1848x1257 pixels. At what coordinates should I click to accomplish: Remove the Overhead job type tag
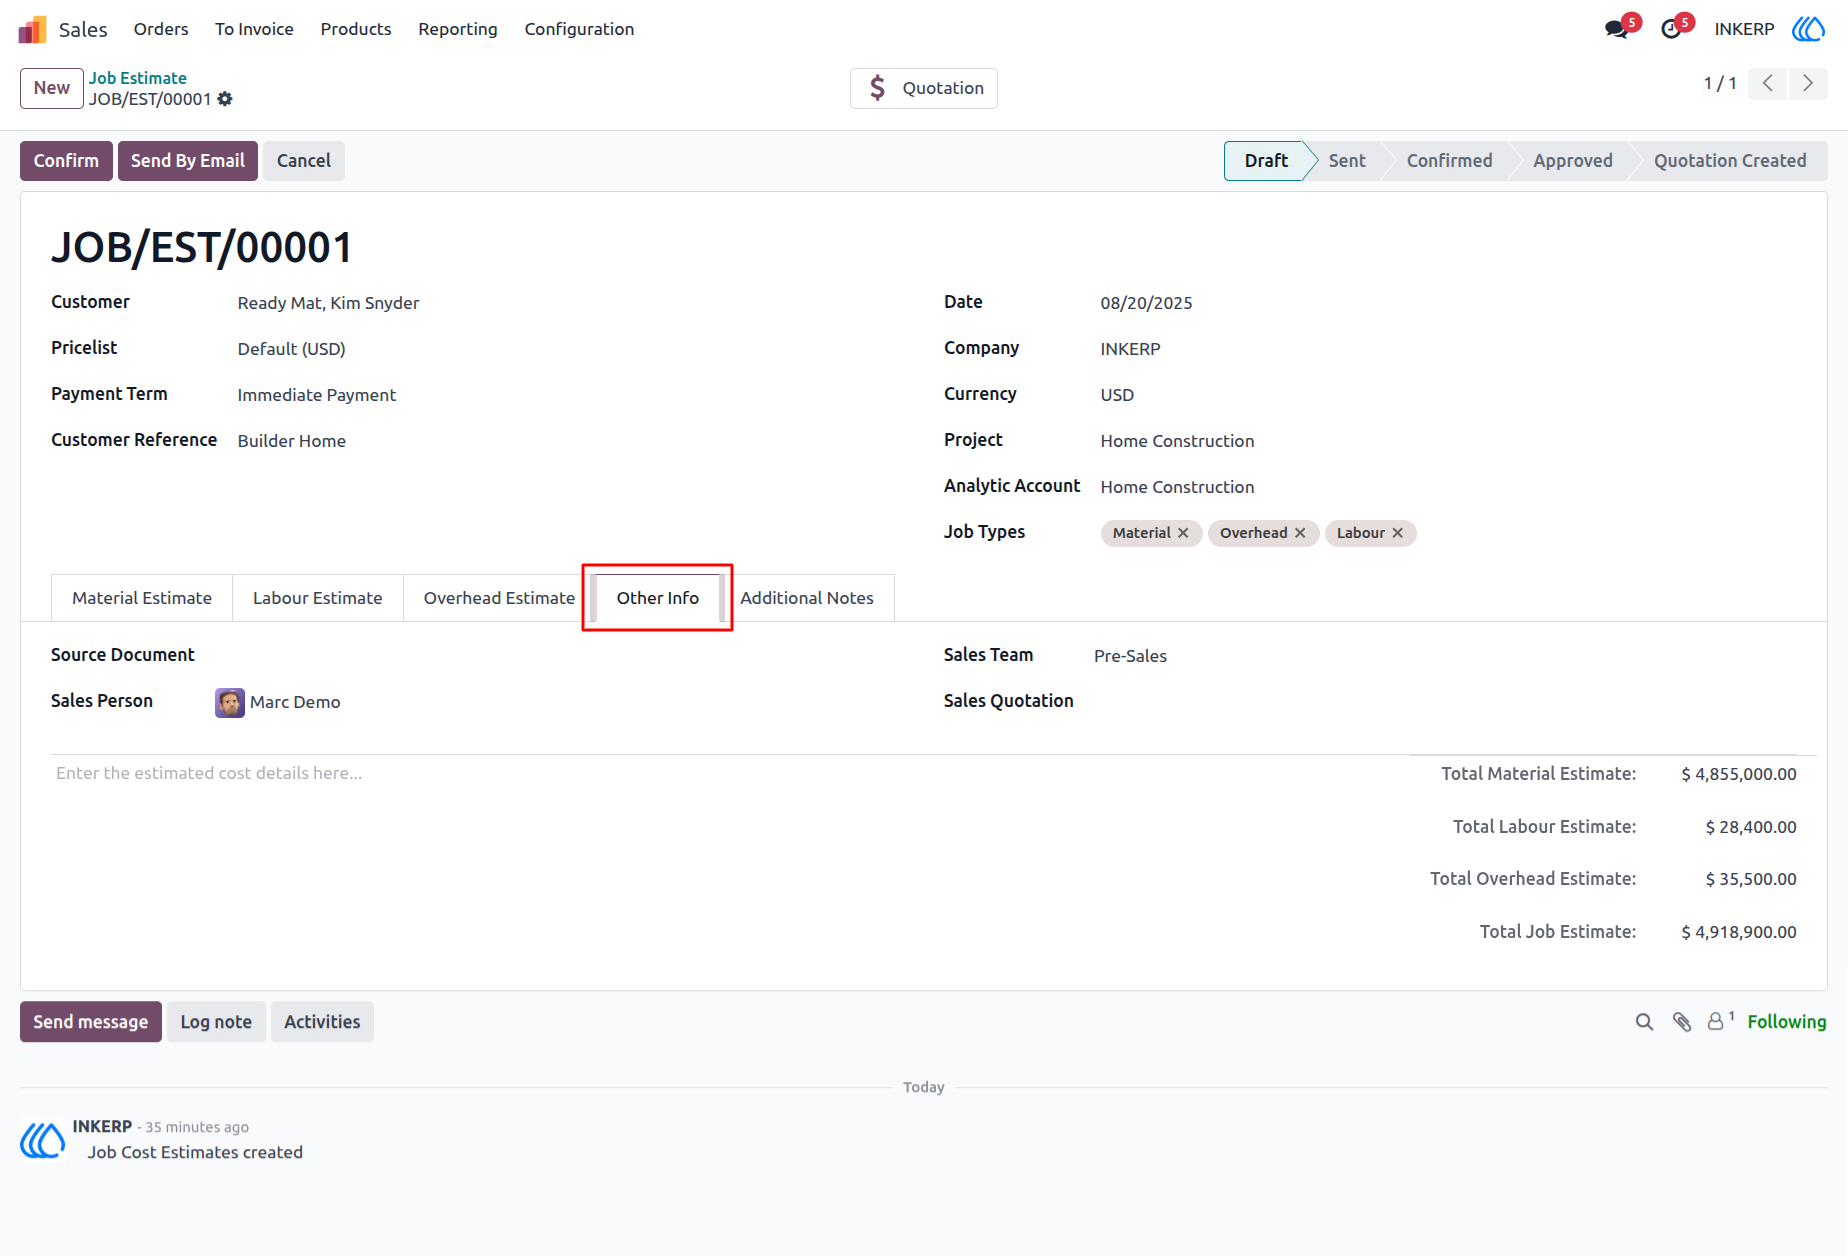click(x=1300, y=533)
